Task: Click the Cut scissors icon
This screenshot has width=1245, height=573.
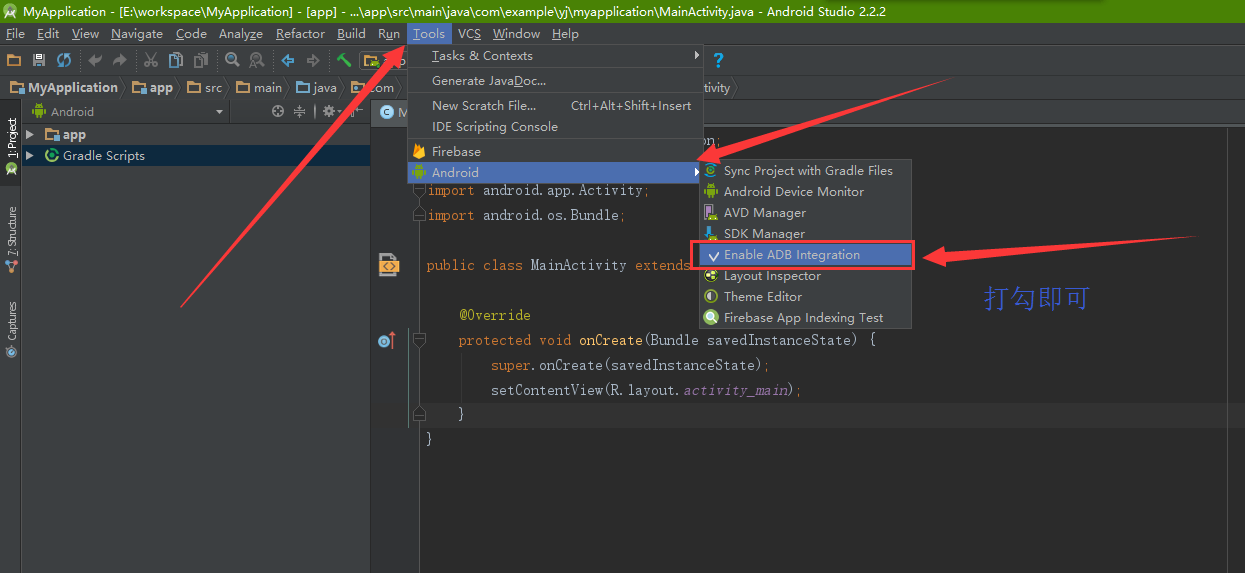Action: point(151,60)
